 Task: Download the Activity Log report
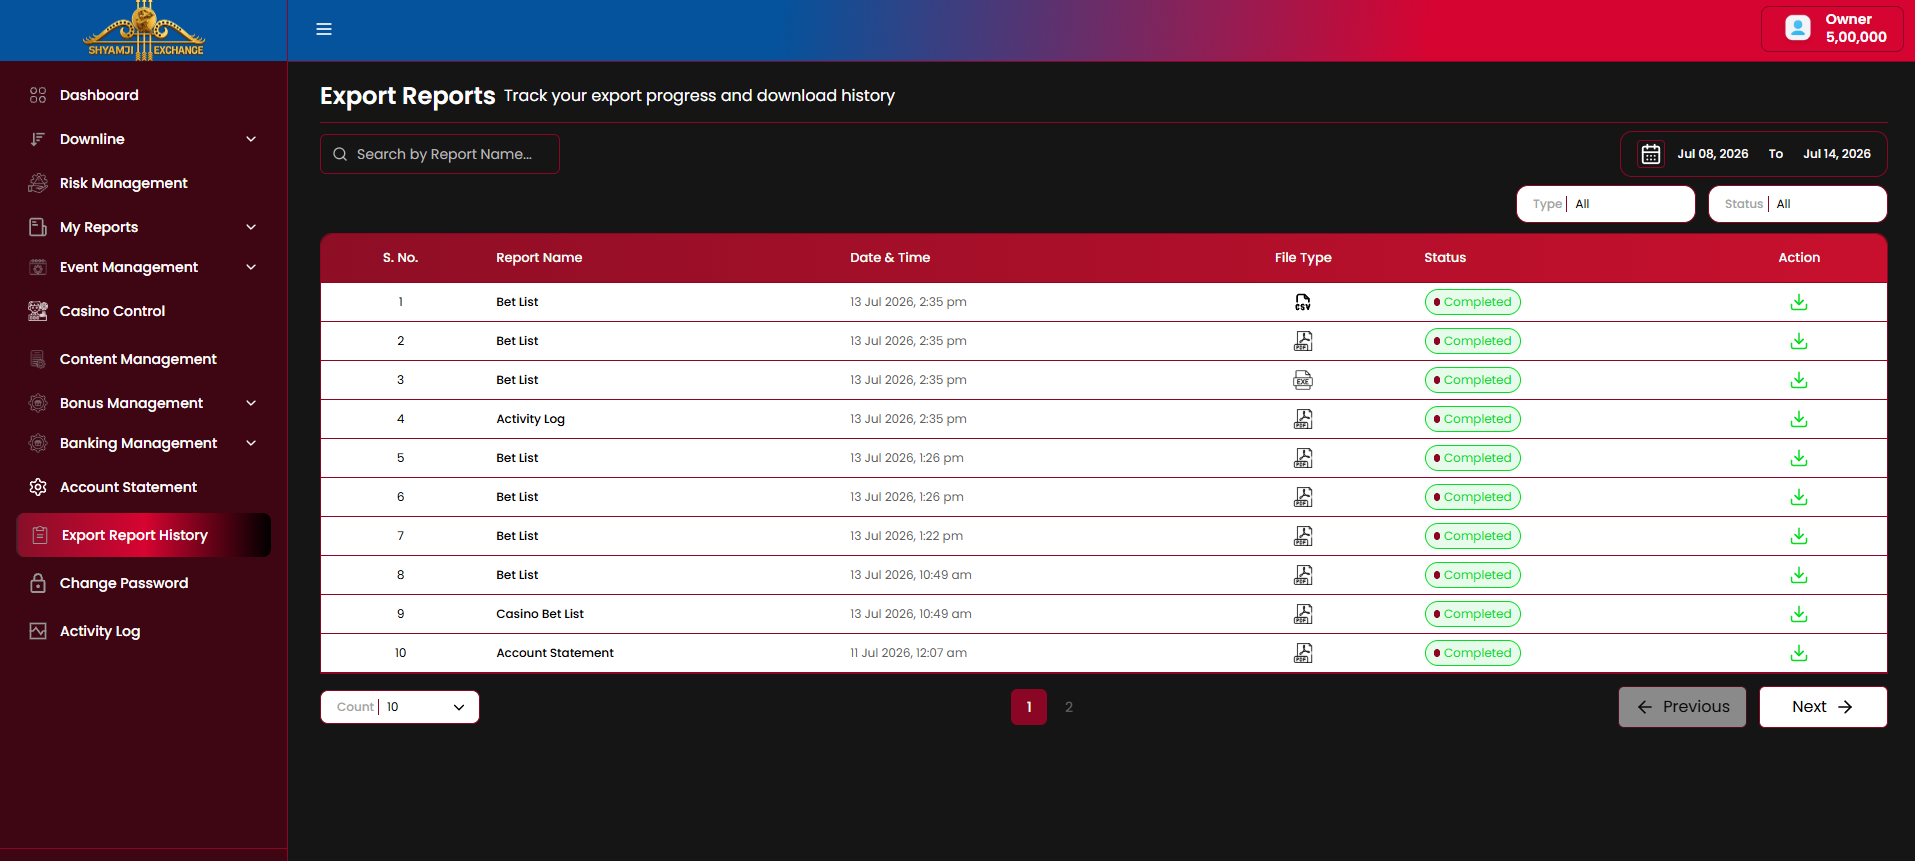coord(1799,419)
